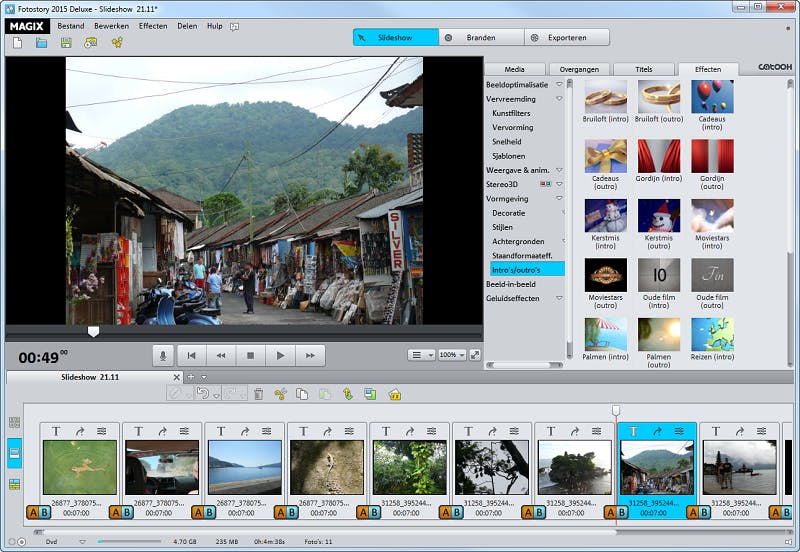Open the 100% zoom dropdown
The width and height of the screenshot is (800, 552).
[452, 355]
